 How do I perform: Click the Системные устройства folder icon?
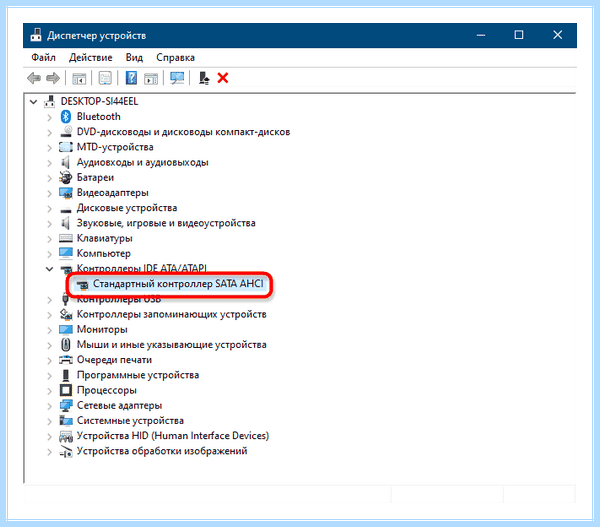(x=66, y=420)
